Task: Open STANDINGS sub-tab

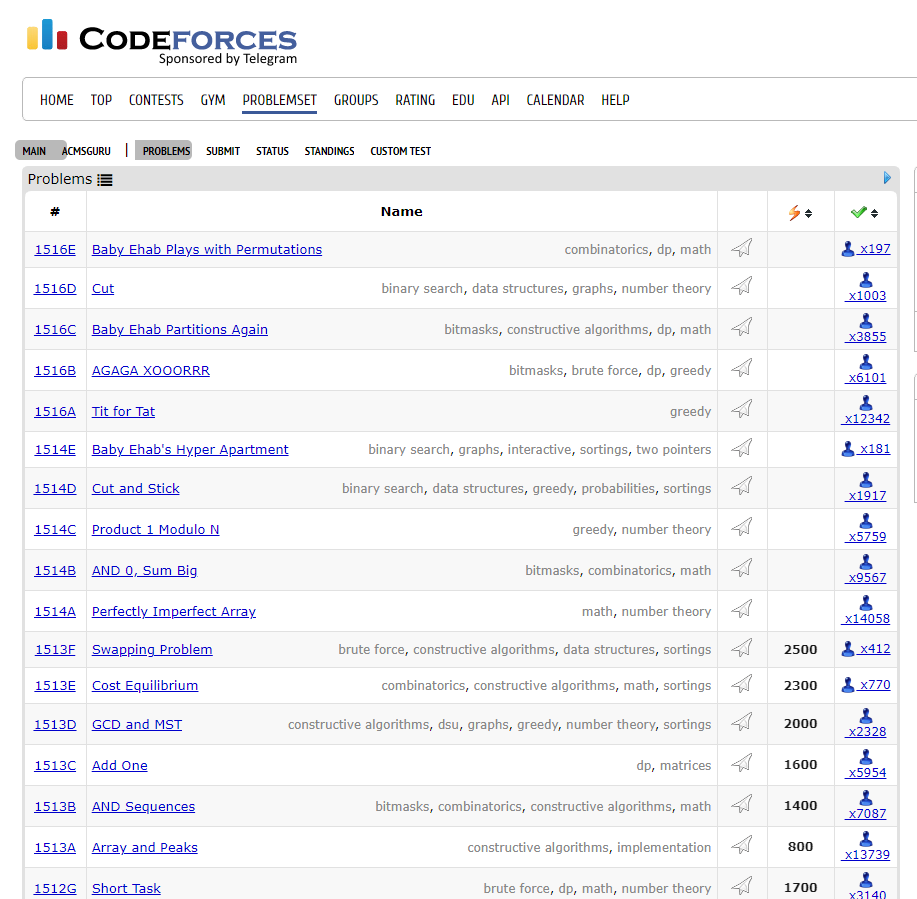Action: (329, 151)
